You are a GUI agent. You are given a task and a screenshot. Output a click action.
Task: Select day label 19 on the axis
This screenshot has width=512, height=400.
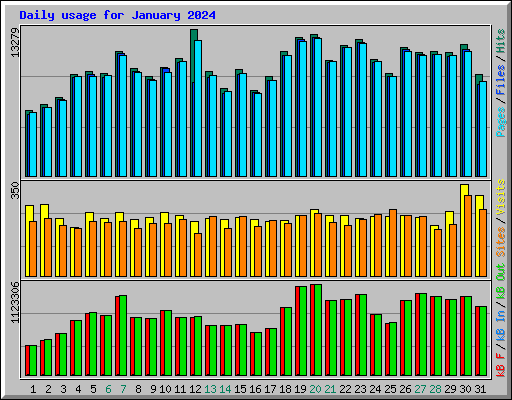click(x=300, y=389)
